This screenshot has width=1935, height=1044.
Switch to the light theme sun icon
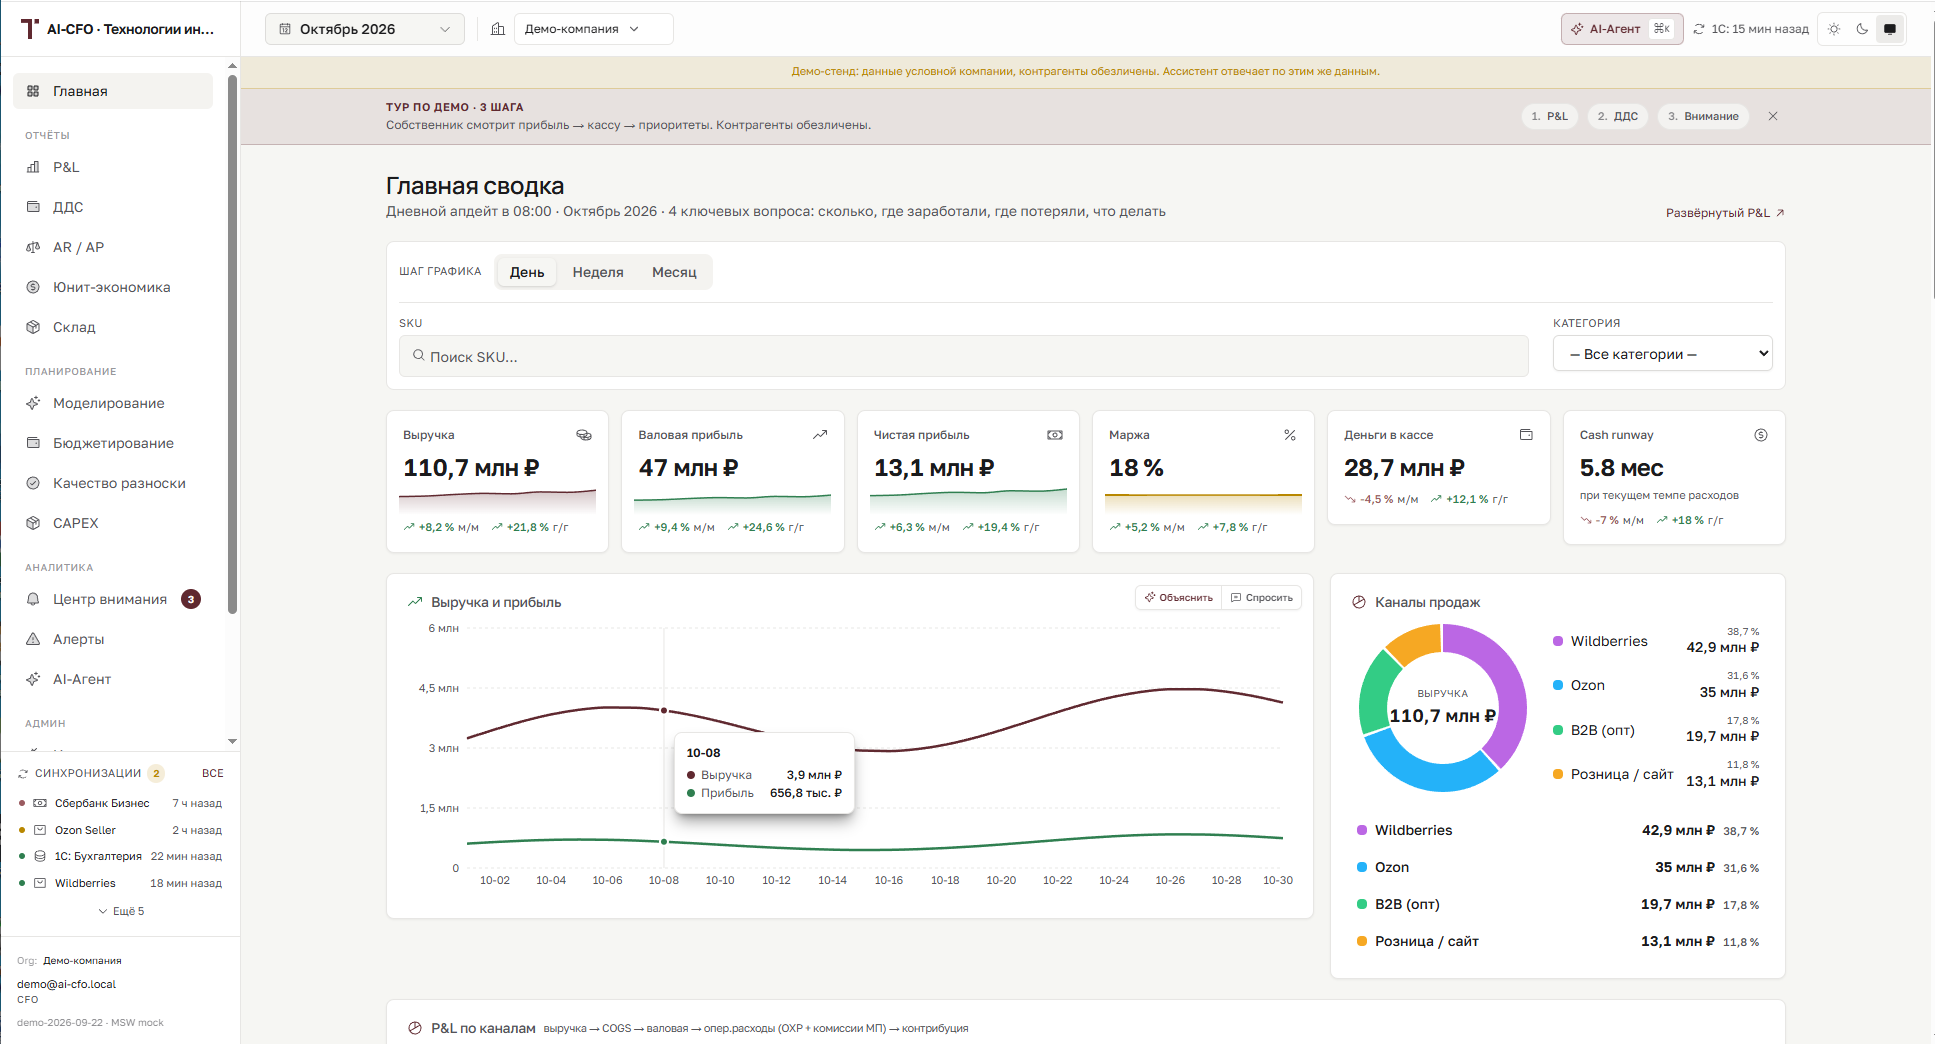coord(1834,29)
